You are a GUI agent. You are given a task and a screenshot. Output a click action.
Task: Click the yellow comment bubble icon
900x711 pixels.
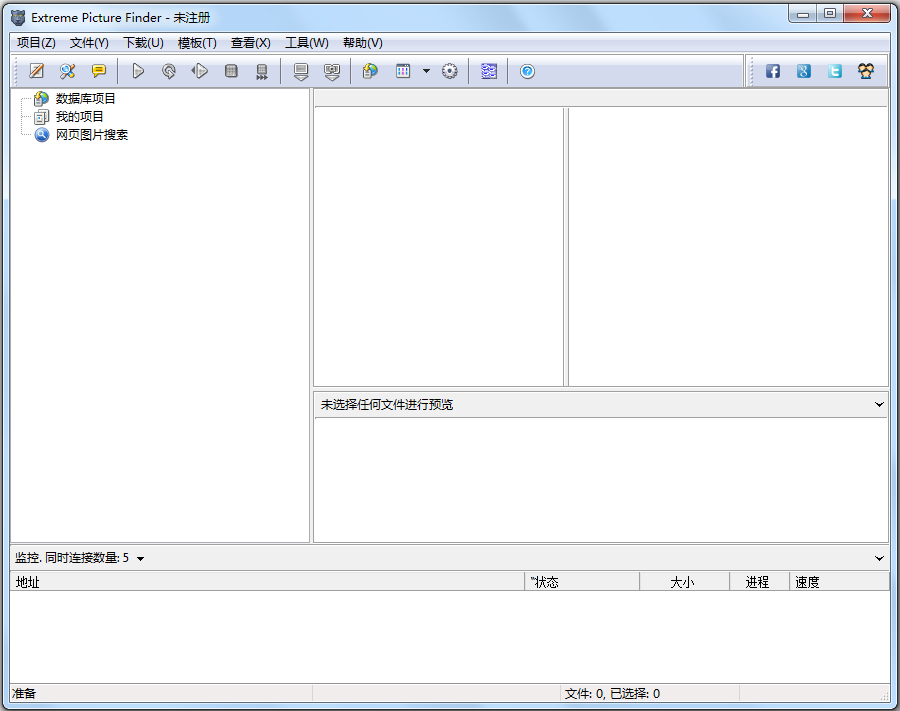[99, 71]
